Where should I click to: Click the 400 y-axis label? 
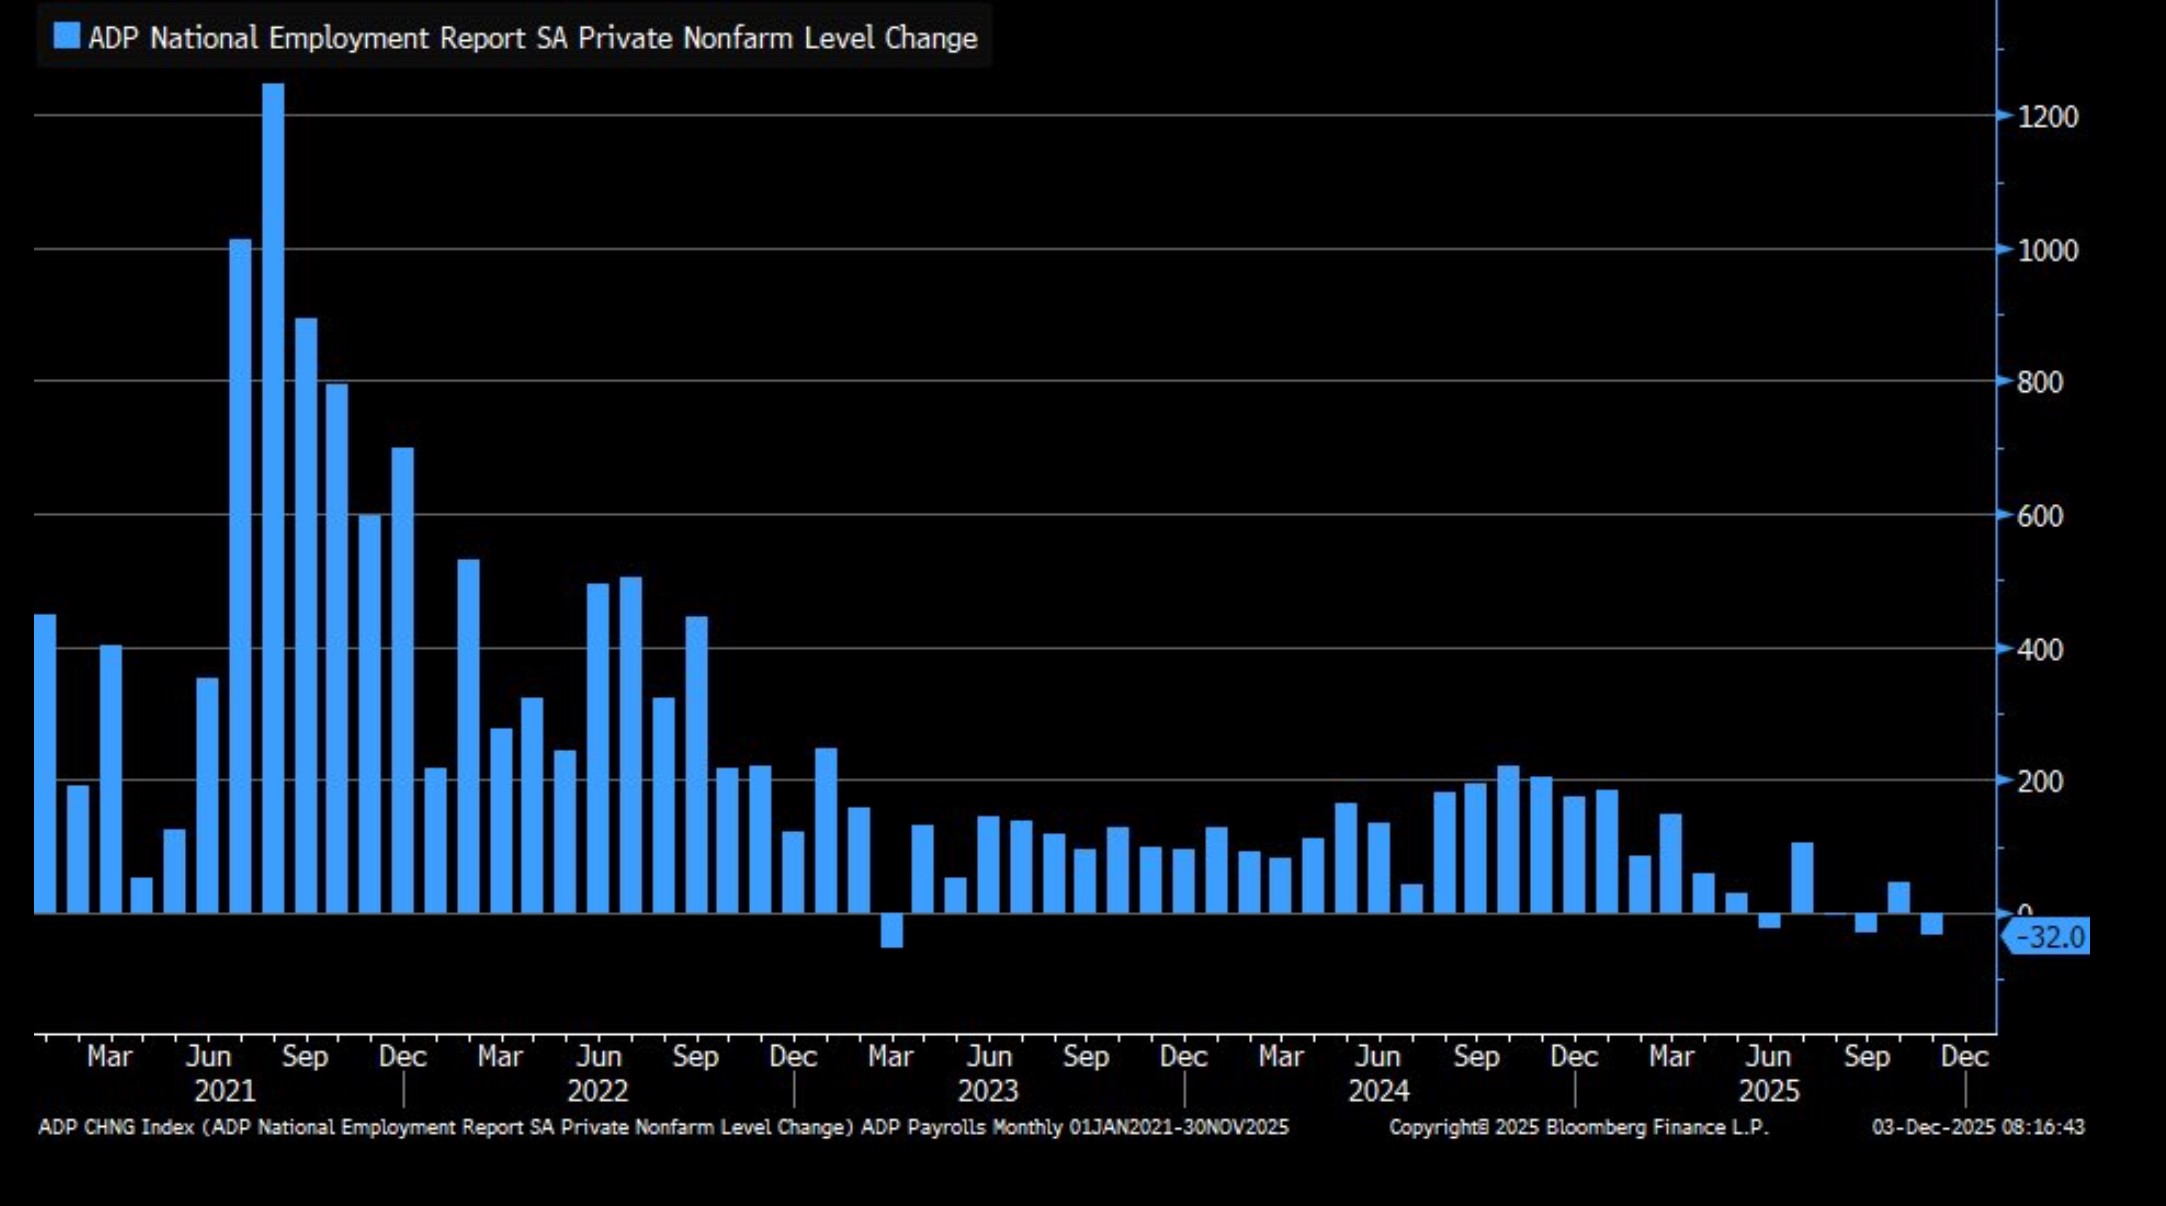2040,650
